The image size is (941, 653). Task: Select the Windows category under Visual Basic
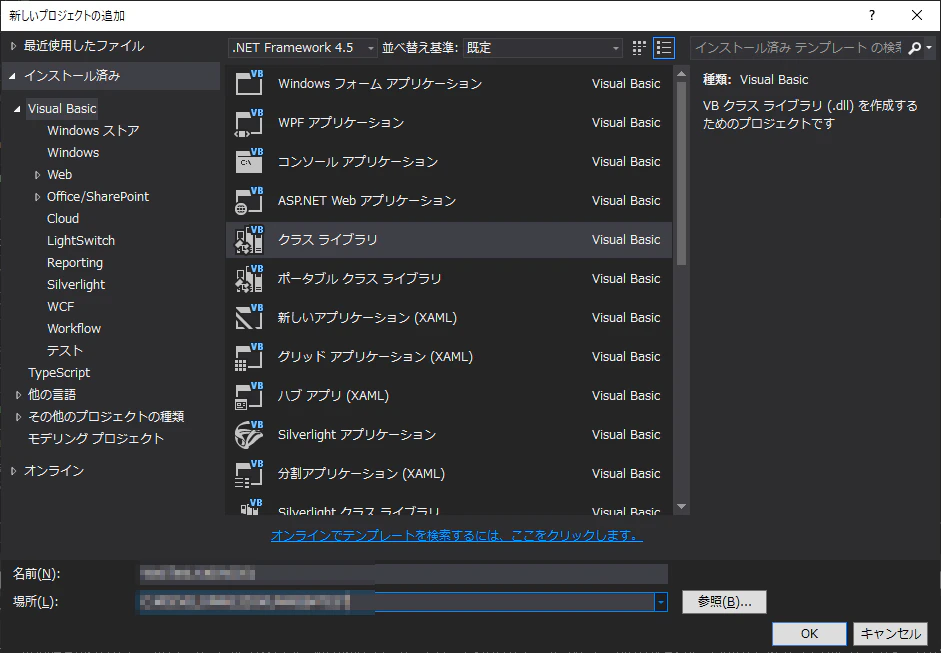coord(73,152)
